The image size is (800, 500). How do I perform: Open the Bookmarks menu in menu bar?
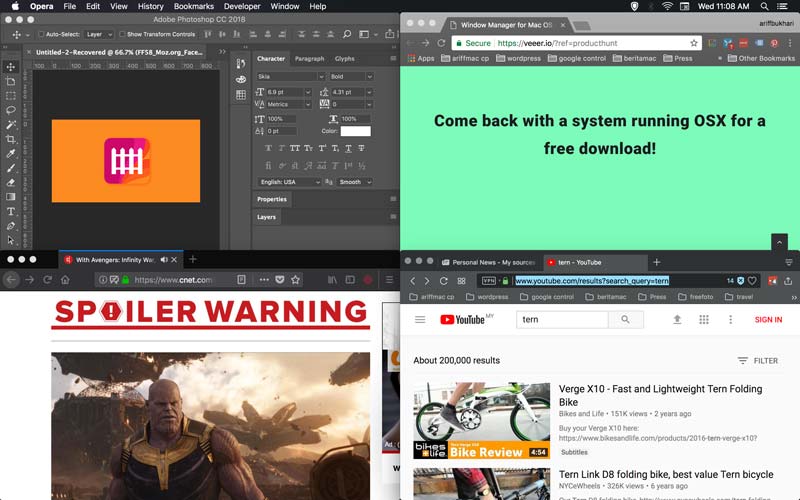[193, 6]
